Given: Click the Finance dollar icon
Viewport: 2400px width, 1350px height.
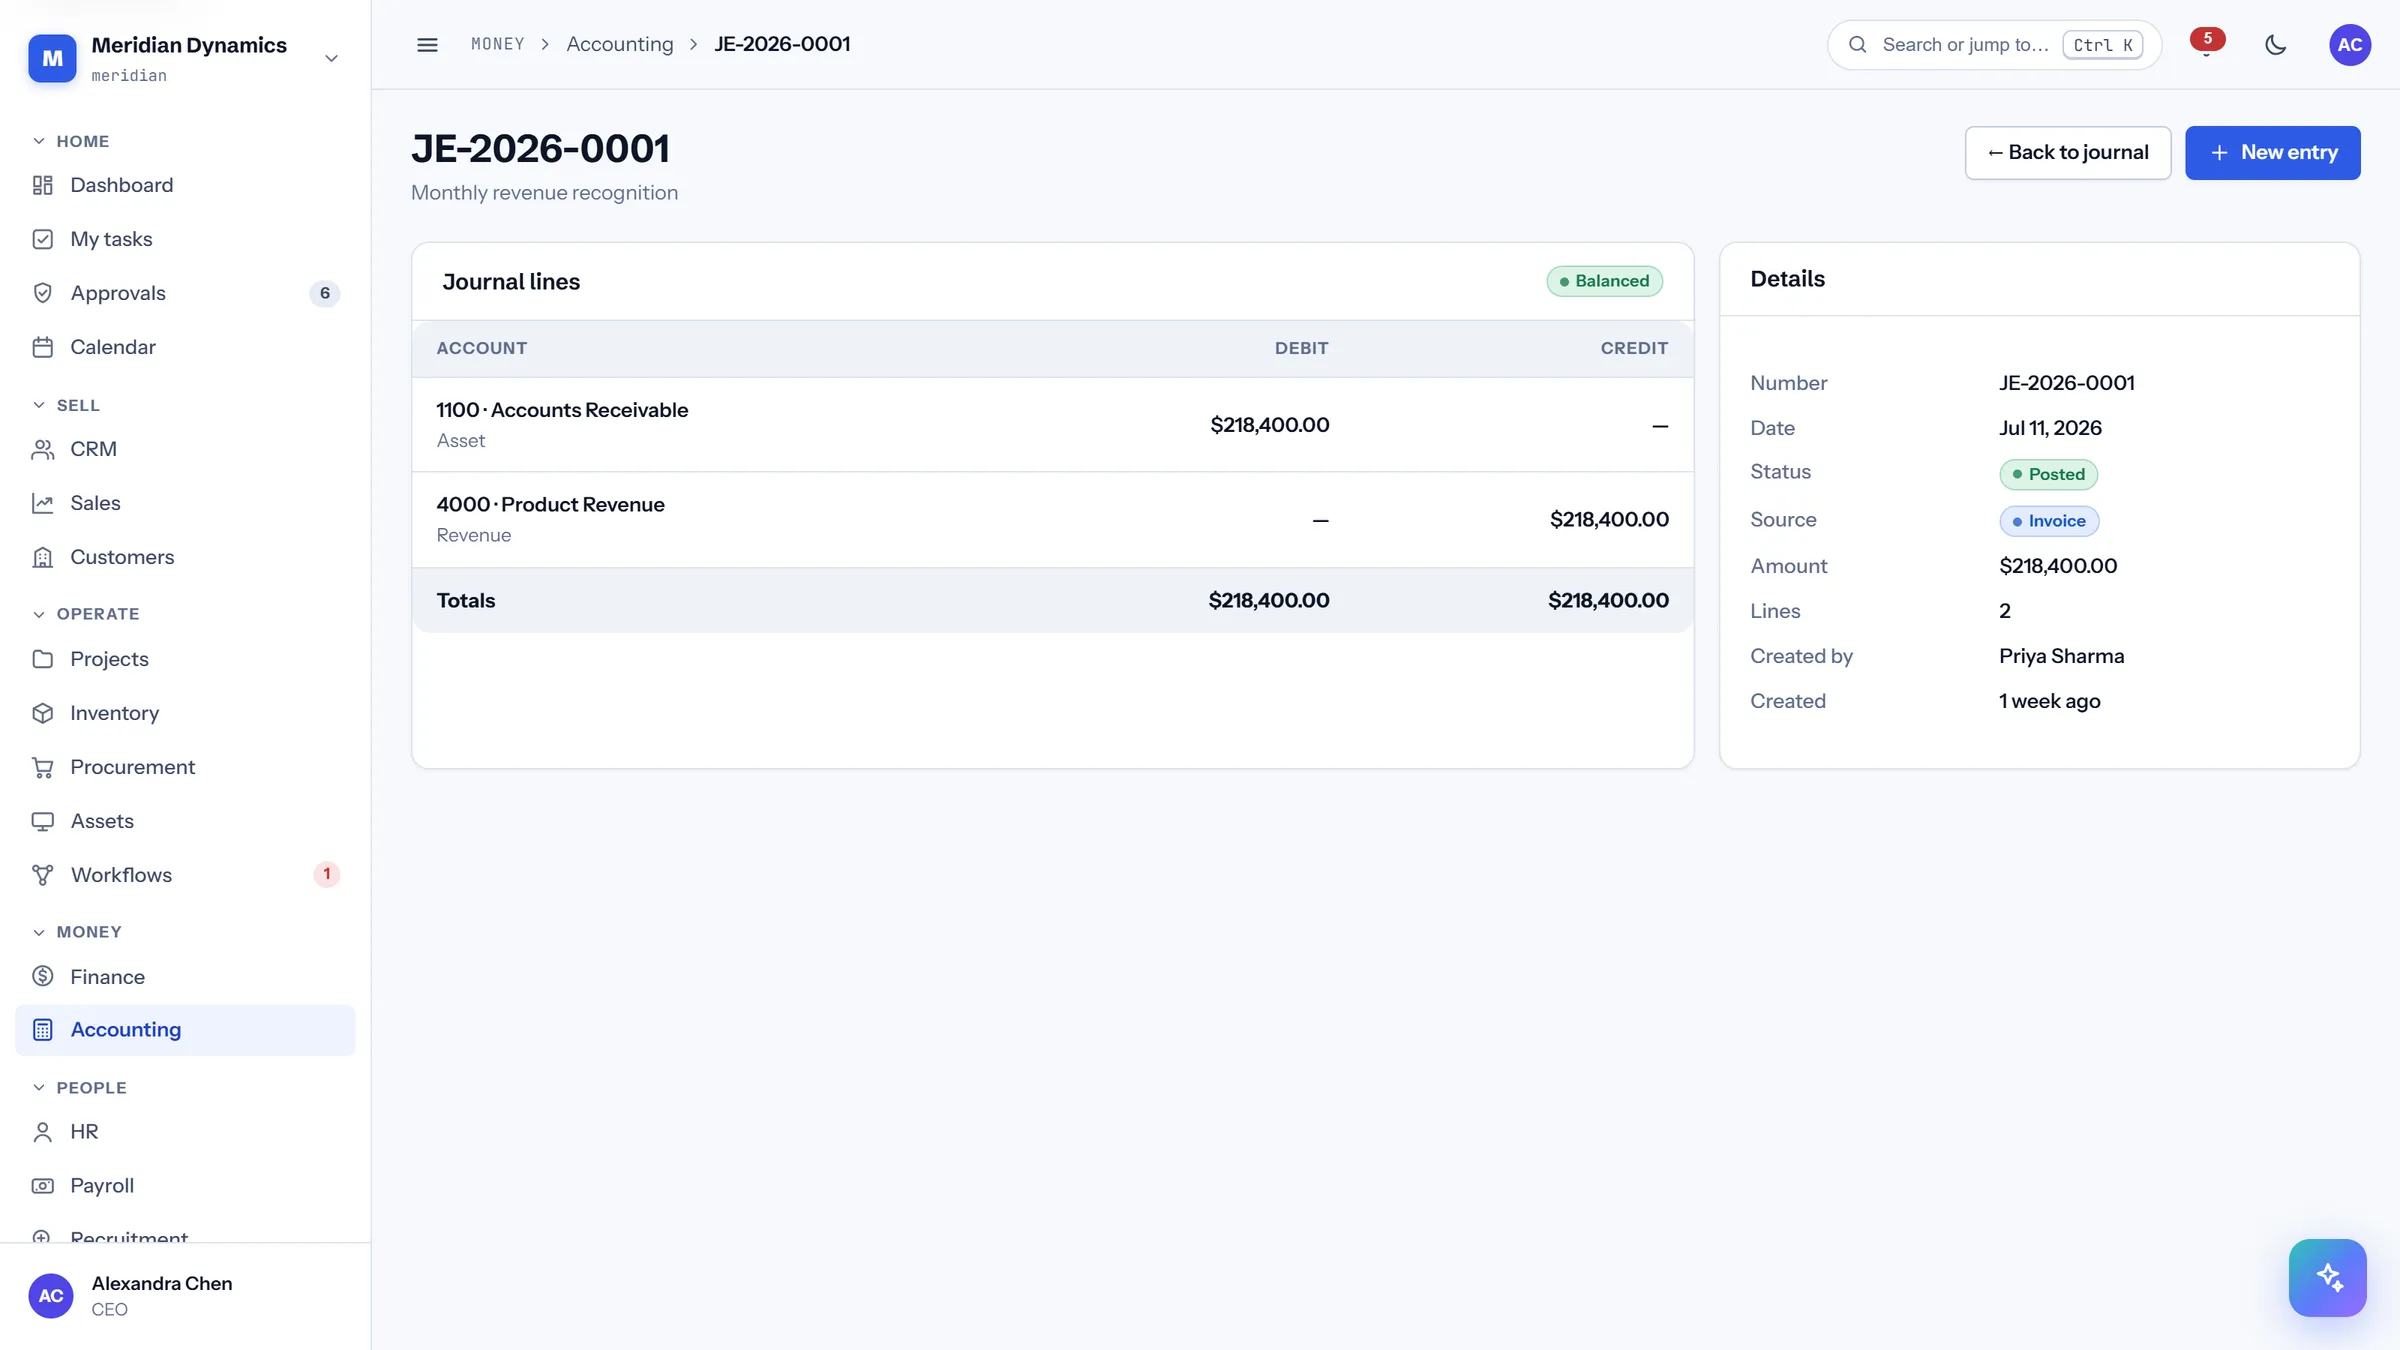Looking at the screenshot, I should 42,976.
